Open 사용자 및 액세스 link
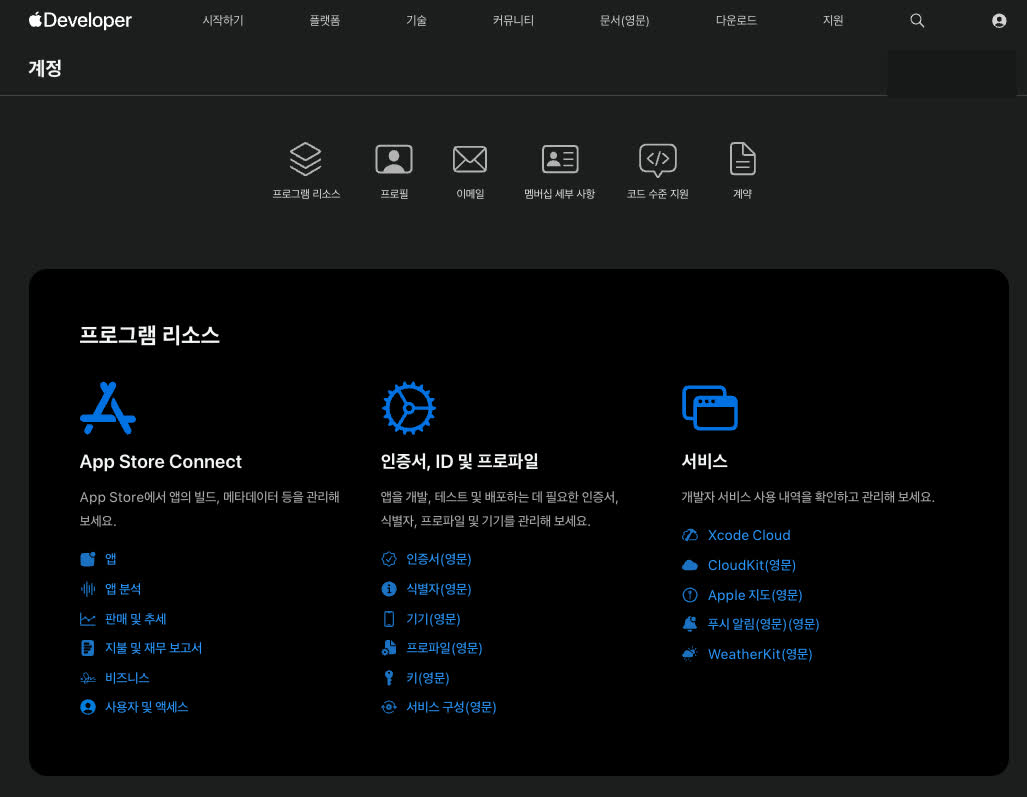 (147, 707)
